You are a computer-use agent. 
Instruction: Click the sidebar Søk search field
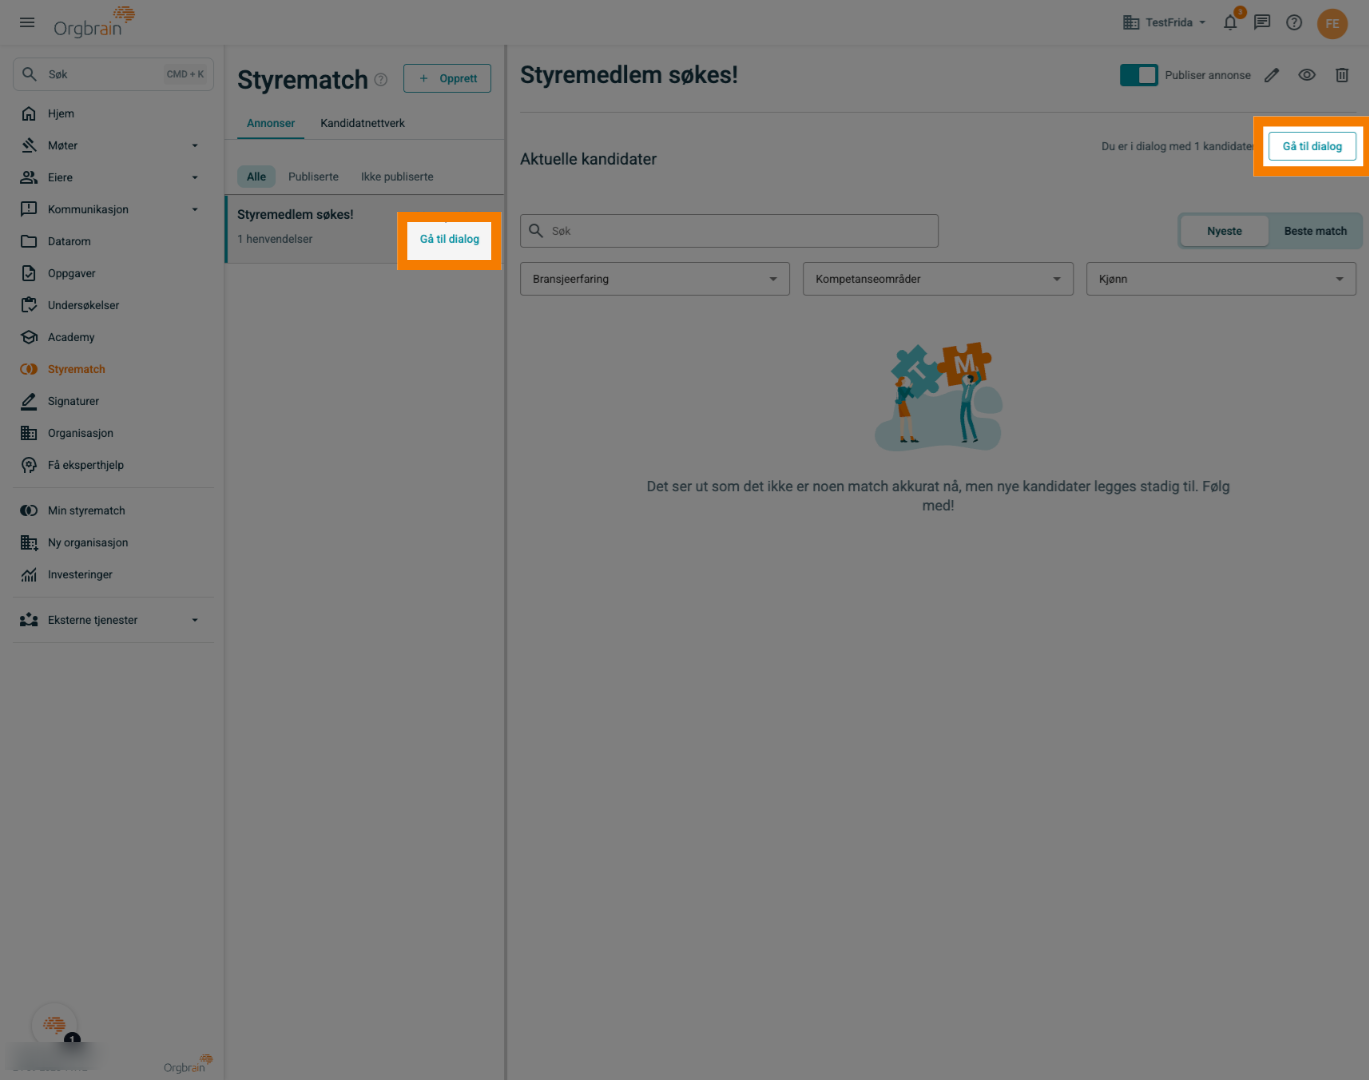pos(113,74)
